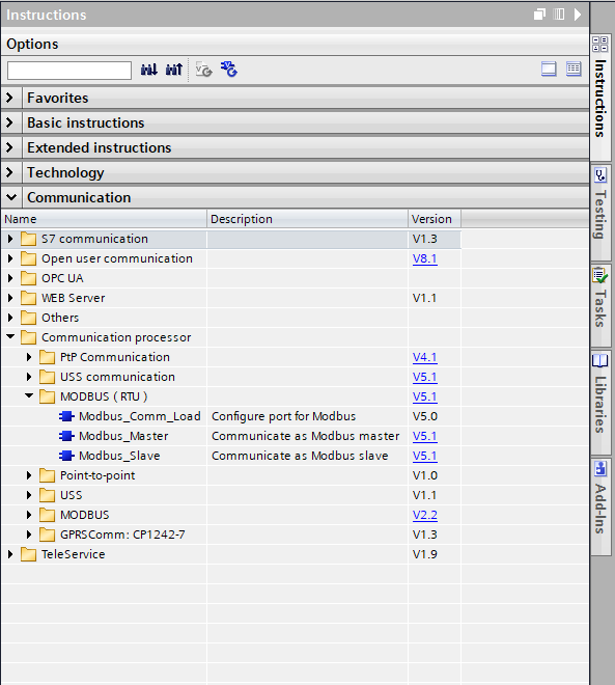
Task: Click the V4.1 version link for PtP Communication
Action: 425,357
